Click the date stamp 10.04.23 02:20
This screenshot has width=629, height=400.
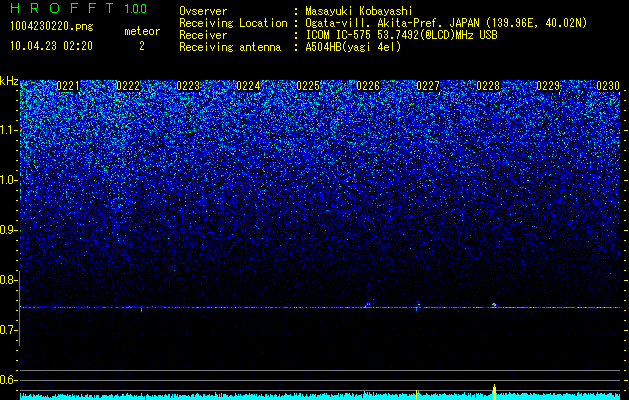click(51, 46)
